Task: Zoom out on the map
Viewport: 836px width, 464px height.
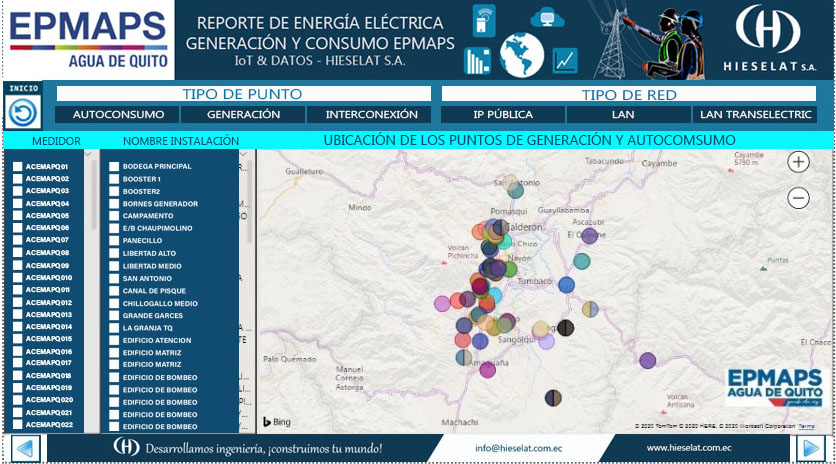Action: (x=798, y=198)
